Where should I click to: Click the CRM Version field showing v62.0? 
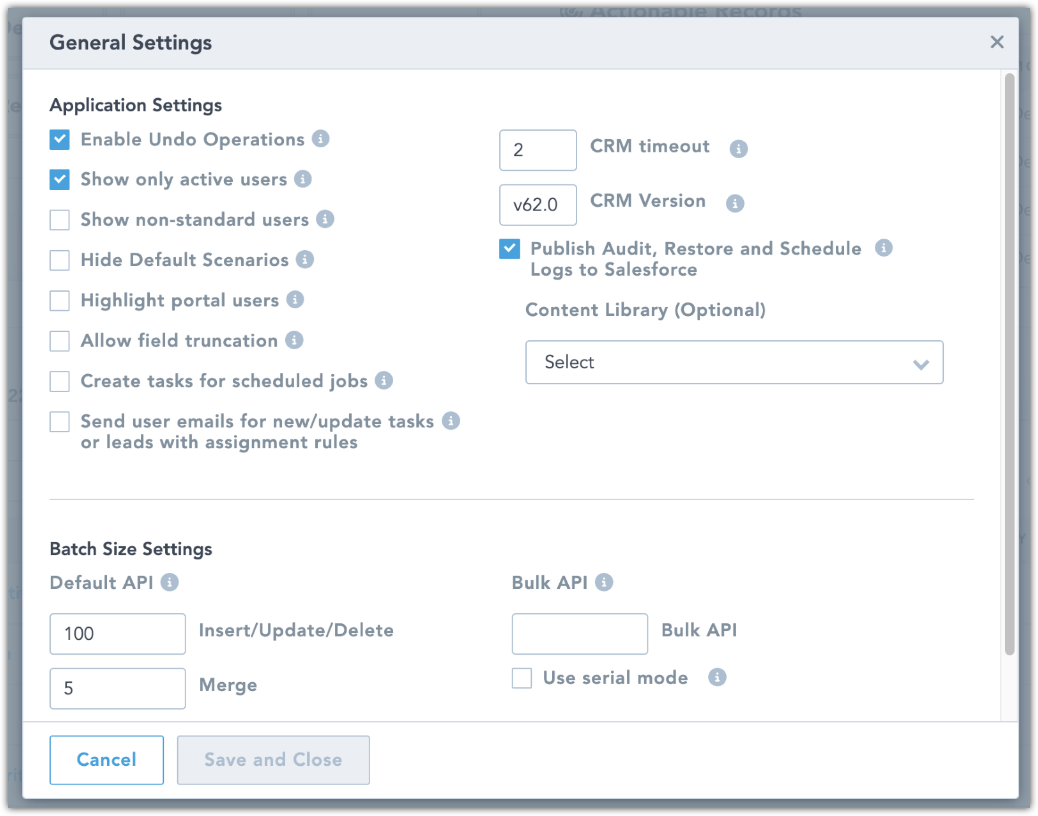538,205
